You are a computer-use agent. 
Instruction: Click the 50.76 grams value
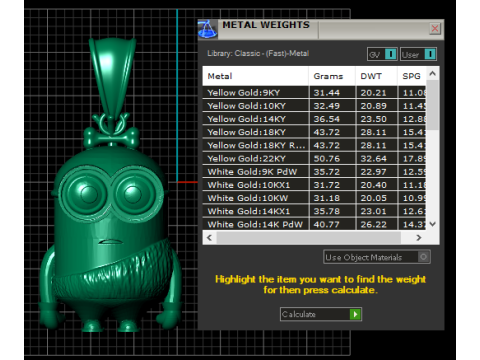(326, 158)
